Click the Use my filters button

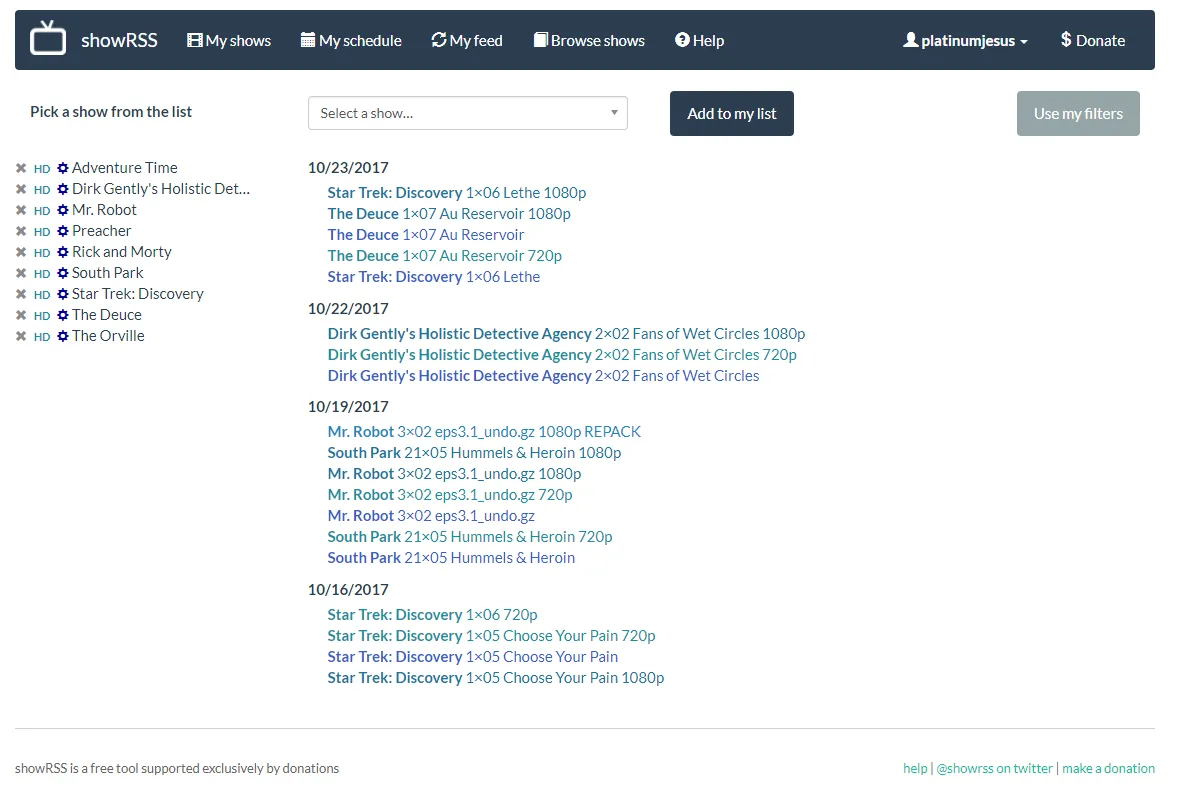point(1078,113)
